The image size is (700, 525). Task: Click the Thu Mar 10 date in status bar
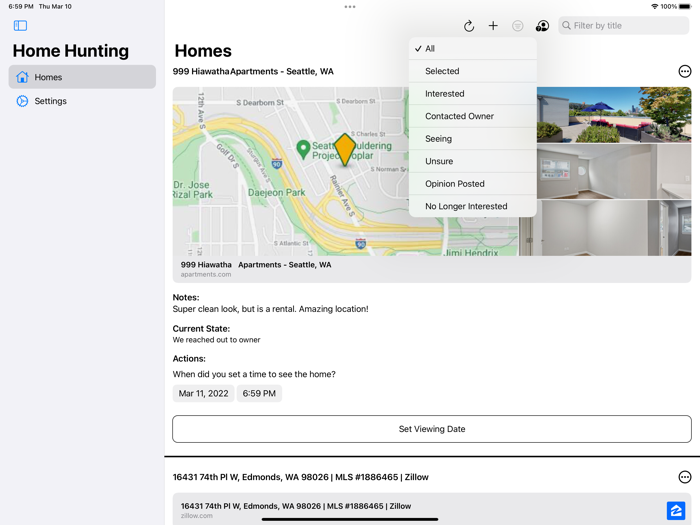pos(55,7)
